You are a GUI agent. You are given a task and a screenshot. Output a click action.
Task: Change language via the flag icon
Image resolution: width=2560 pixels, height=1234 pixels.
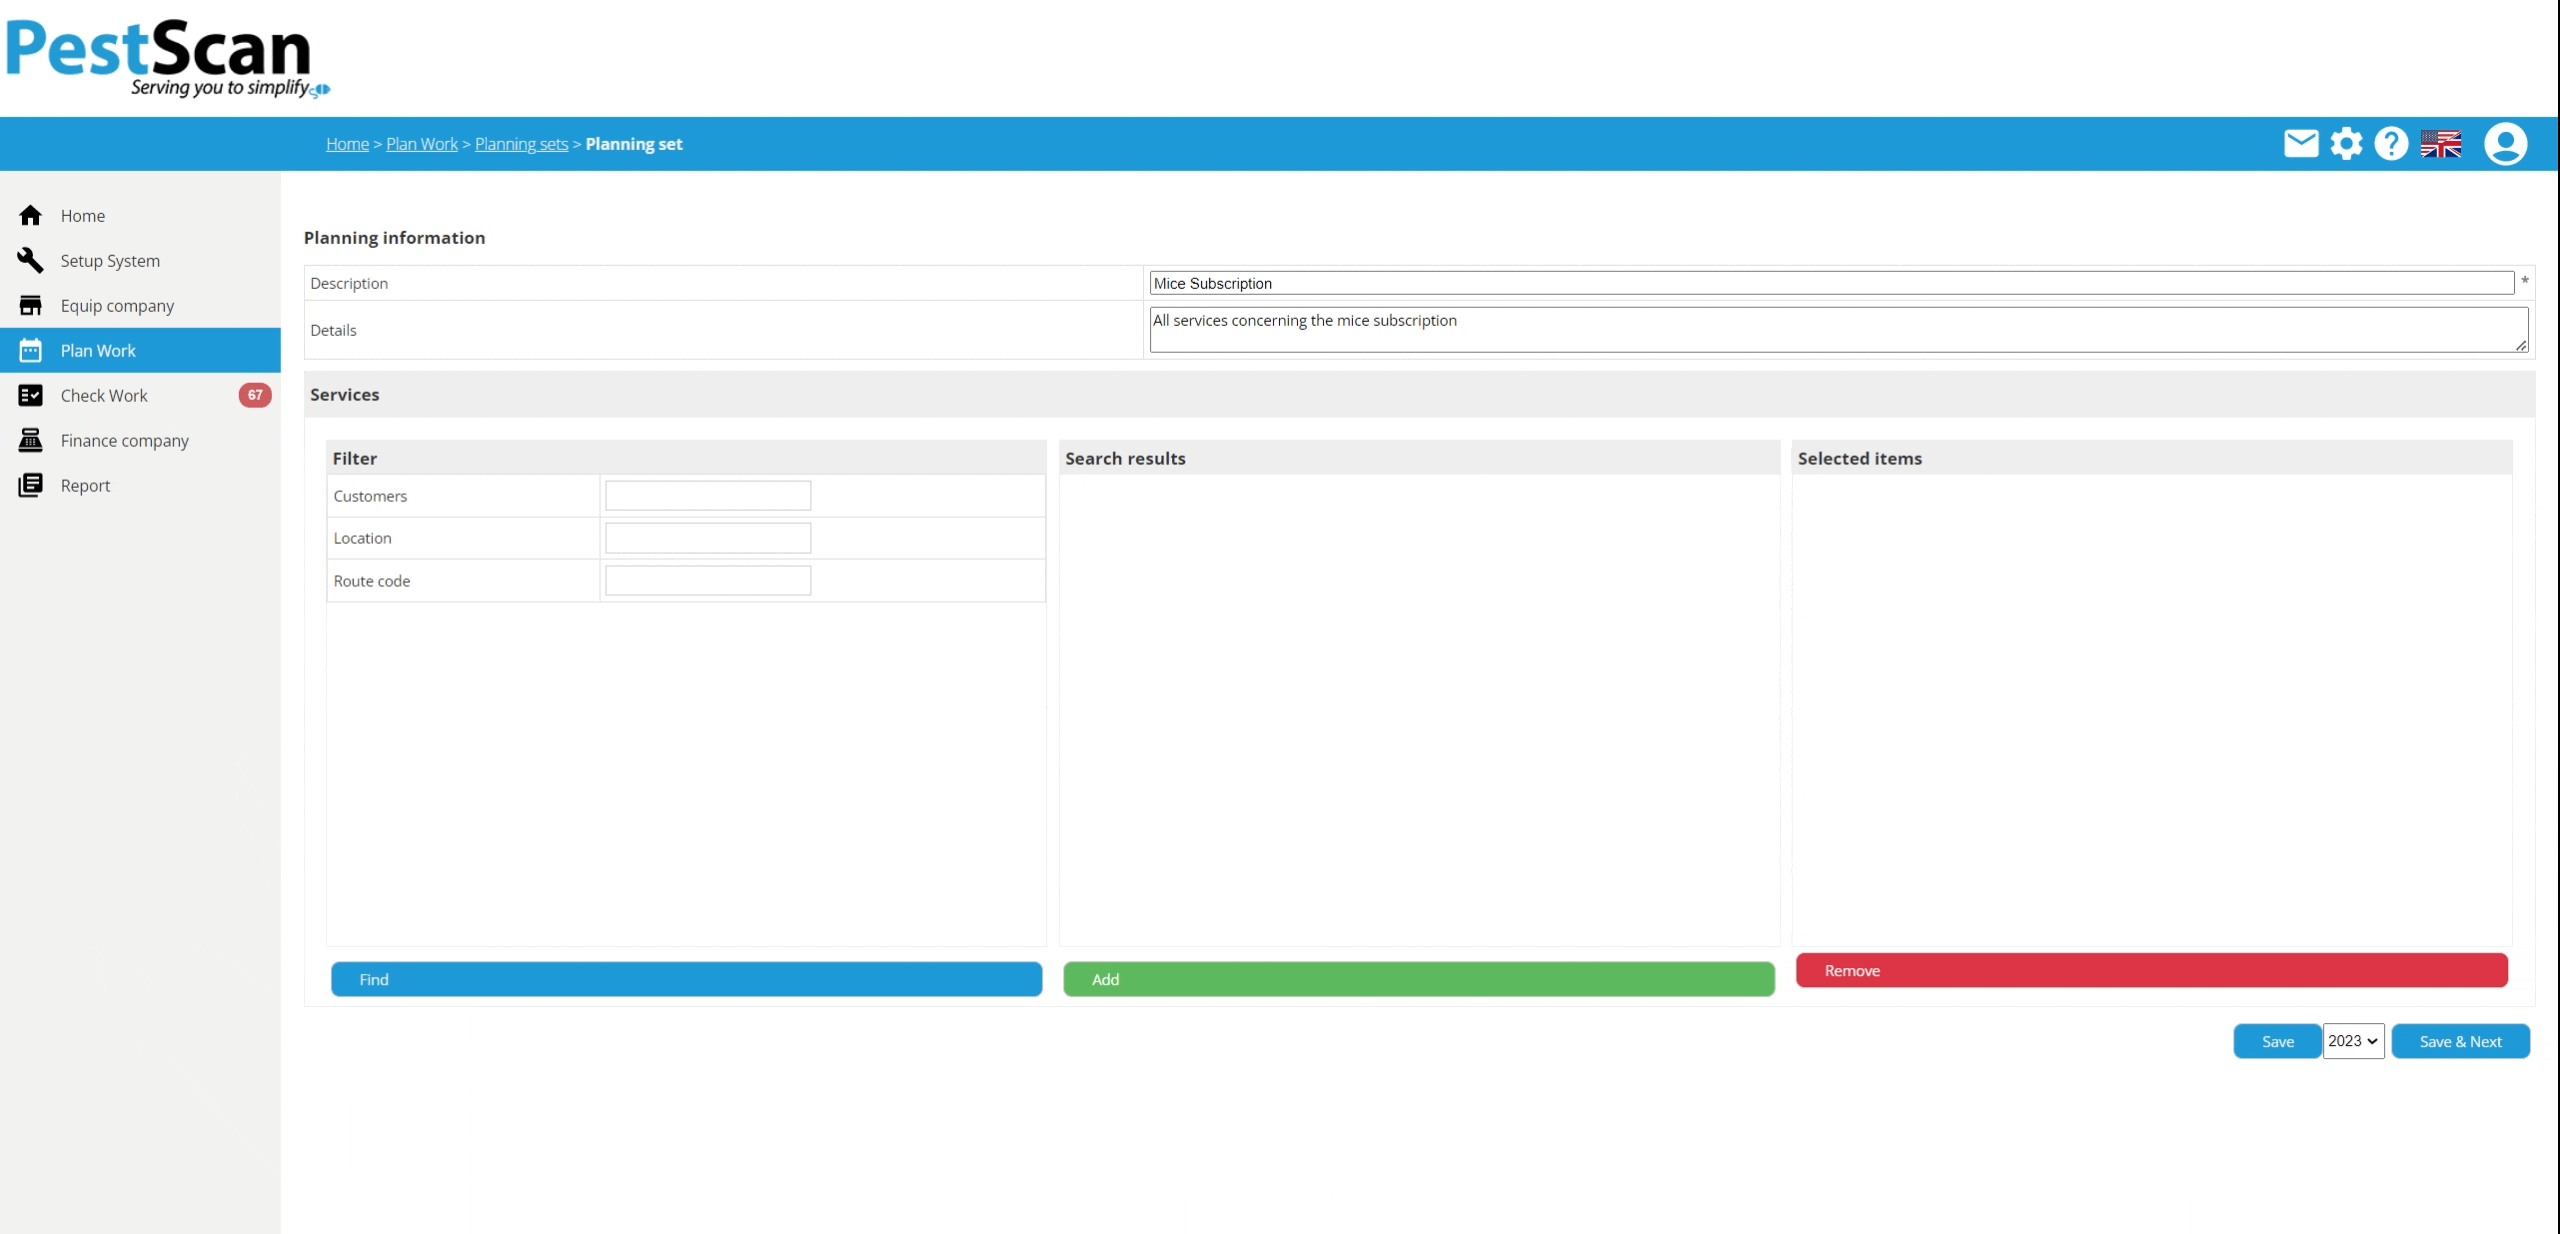coord(2440,144)
